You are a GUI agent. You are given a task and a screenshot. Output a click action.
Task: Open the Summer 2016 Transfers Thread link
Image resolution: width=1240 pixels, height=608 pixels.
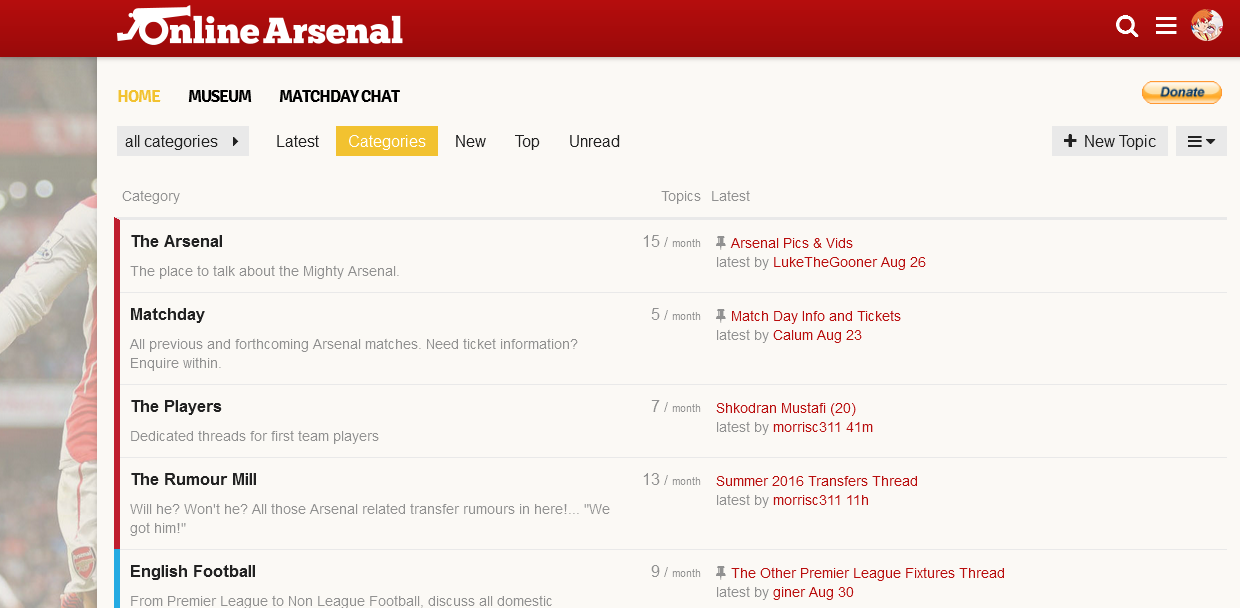(816, 481)
